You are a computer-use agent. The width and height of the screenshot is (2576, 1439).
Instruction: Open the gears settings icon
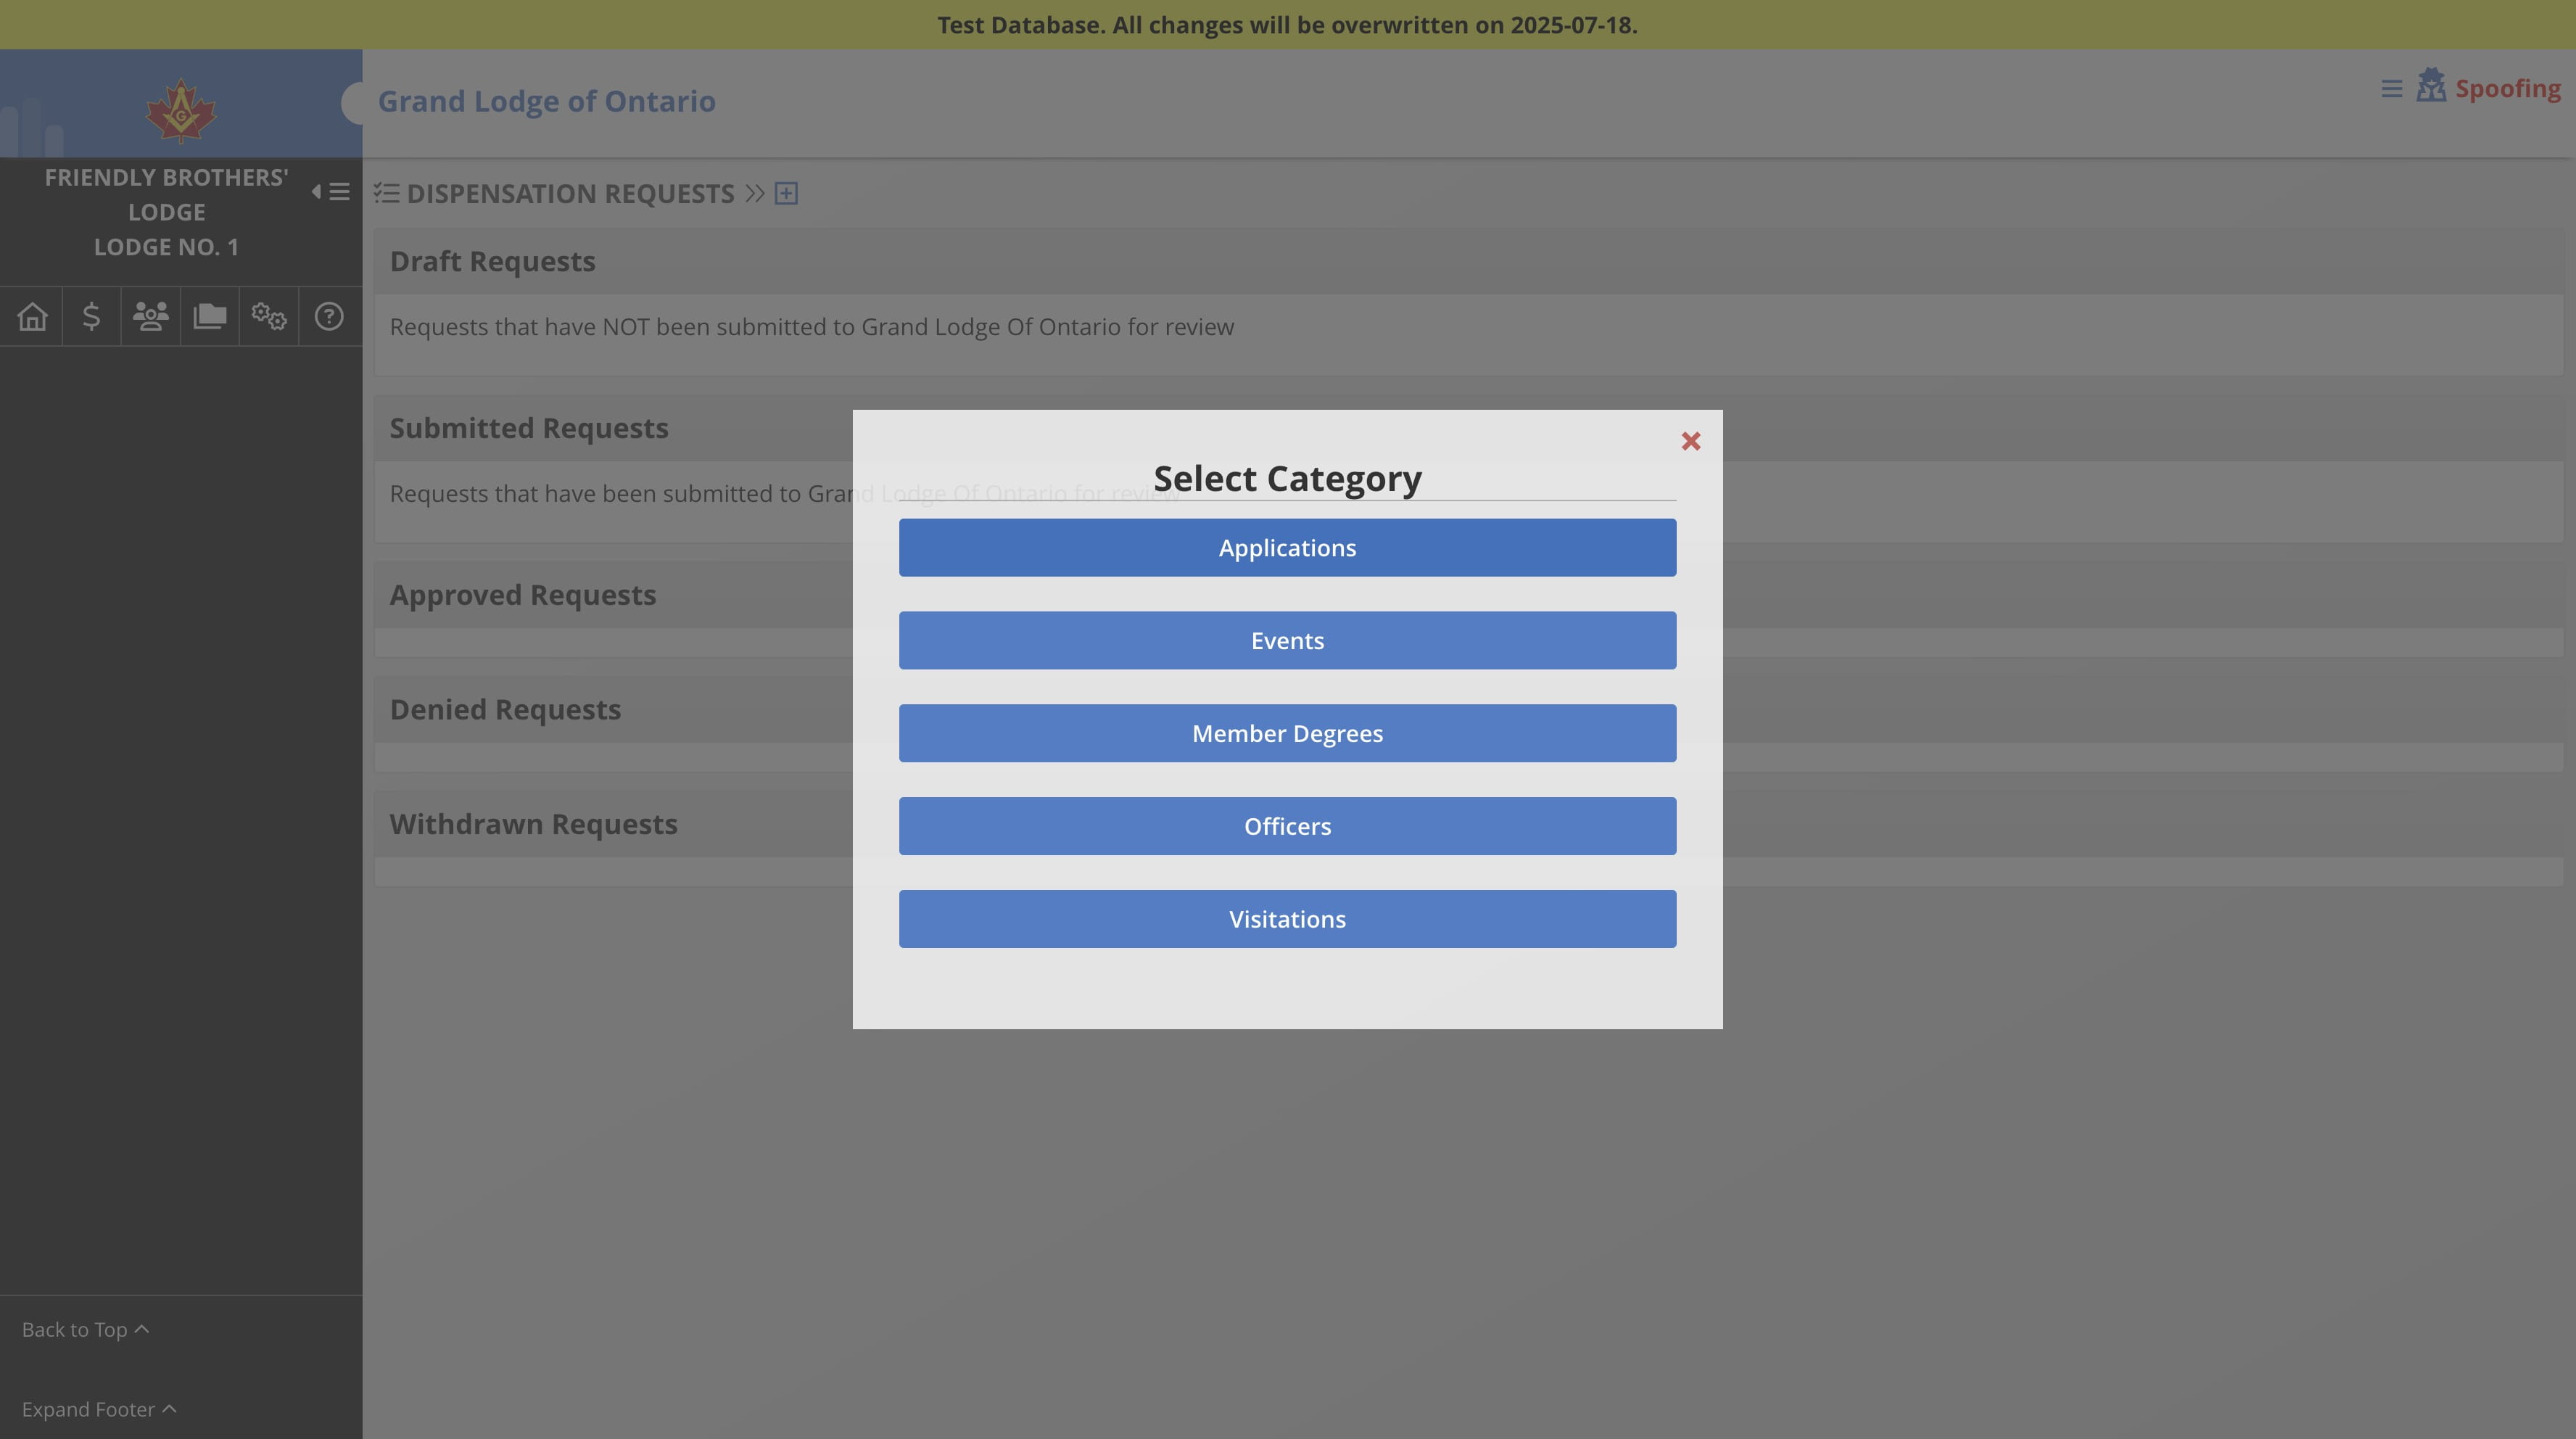click(x=268, y=316)
